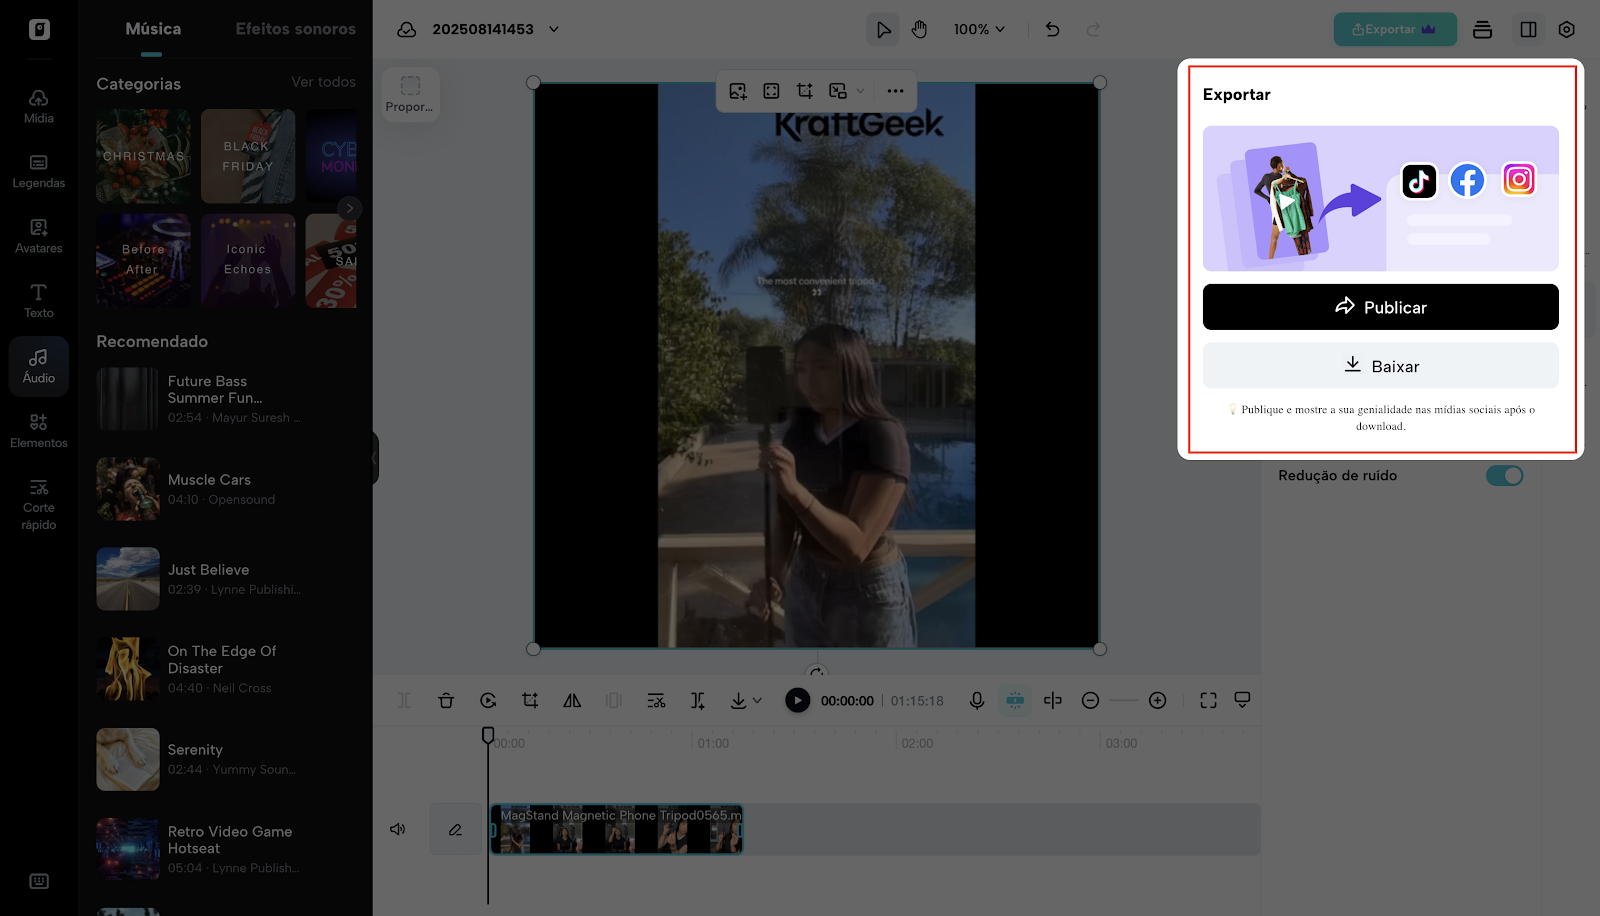Click the fit timeline fullscreen icon
Image resolution: width=1600 pixels, height=916 pixels.
[x=1208, y=701]
